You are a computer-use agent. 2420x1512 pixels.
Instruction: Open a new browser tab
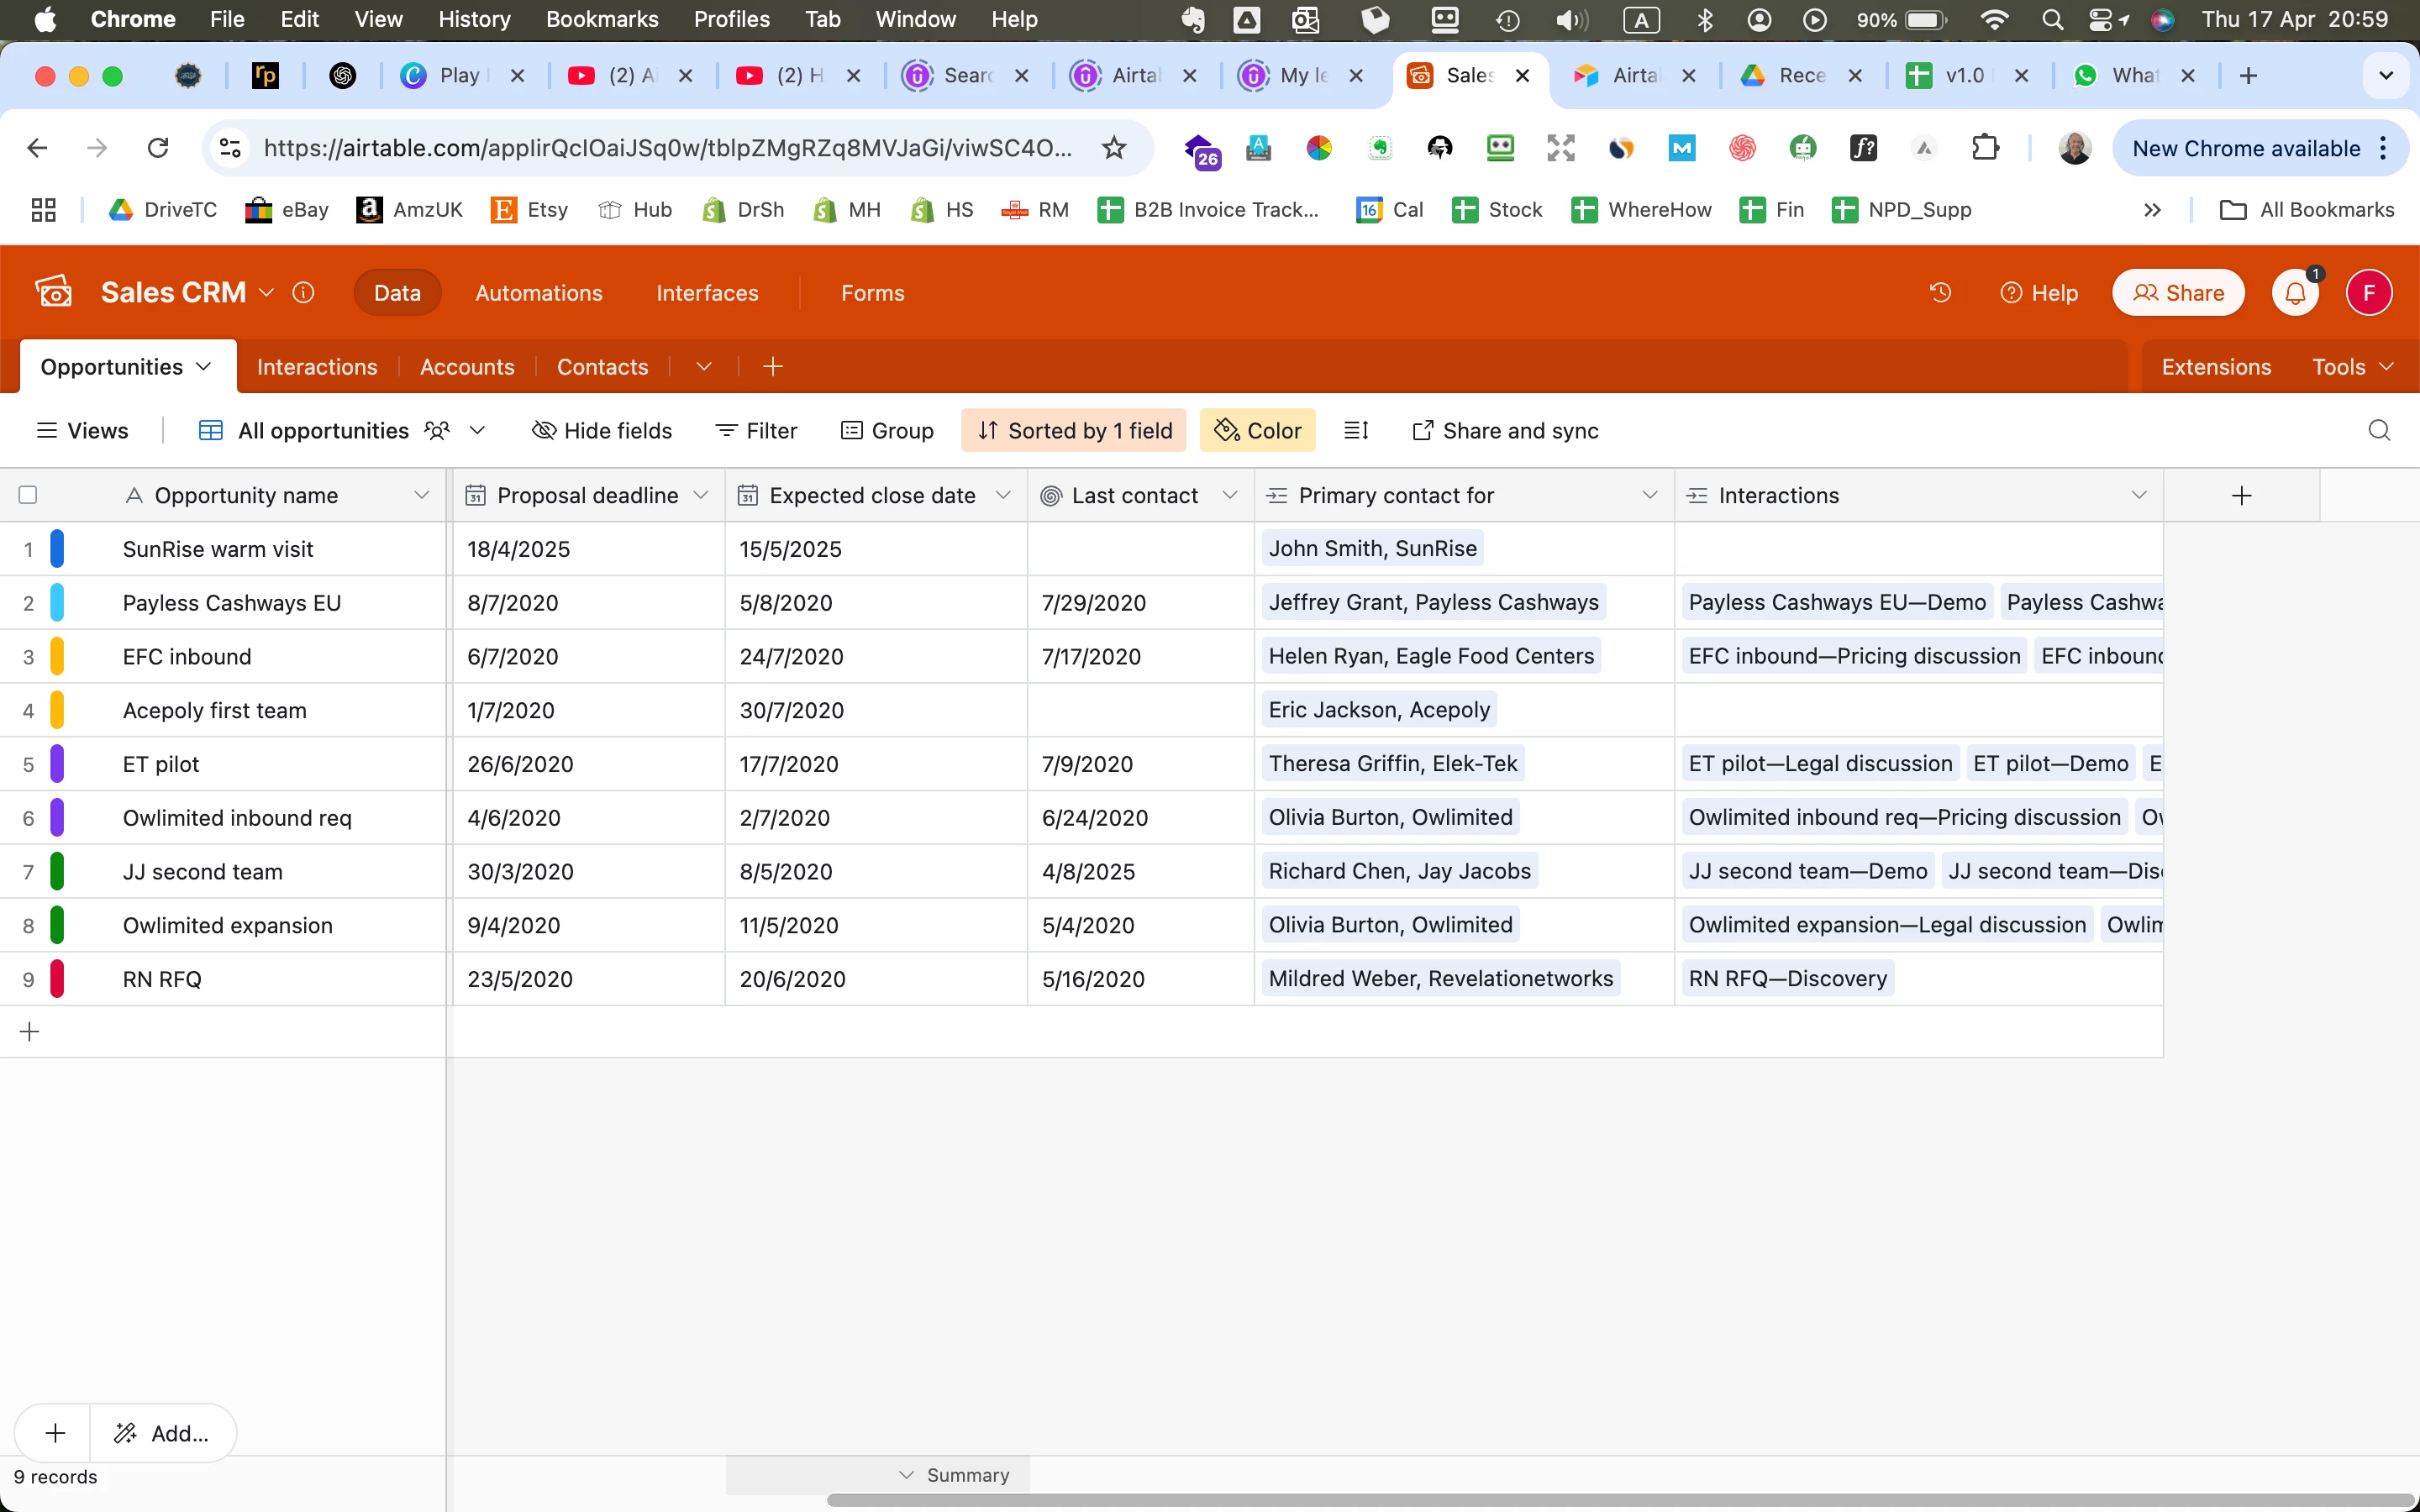coord(2248,76)
